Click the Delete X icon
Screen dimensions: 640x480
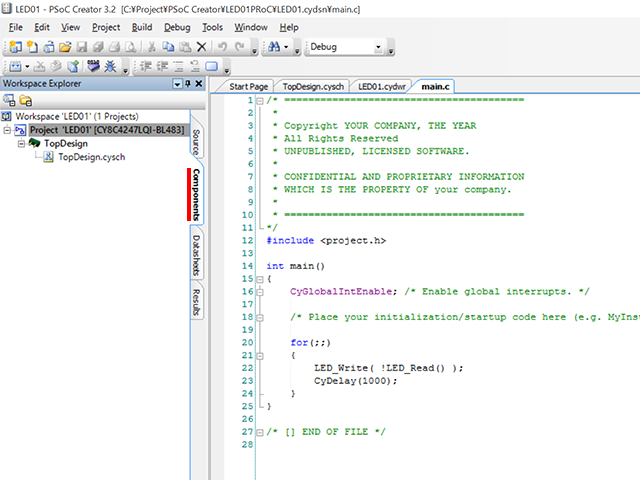coord(202,47)
